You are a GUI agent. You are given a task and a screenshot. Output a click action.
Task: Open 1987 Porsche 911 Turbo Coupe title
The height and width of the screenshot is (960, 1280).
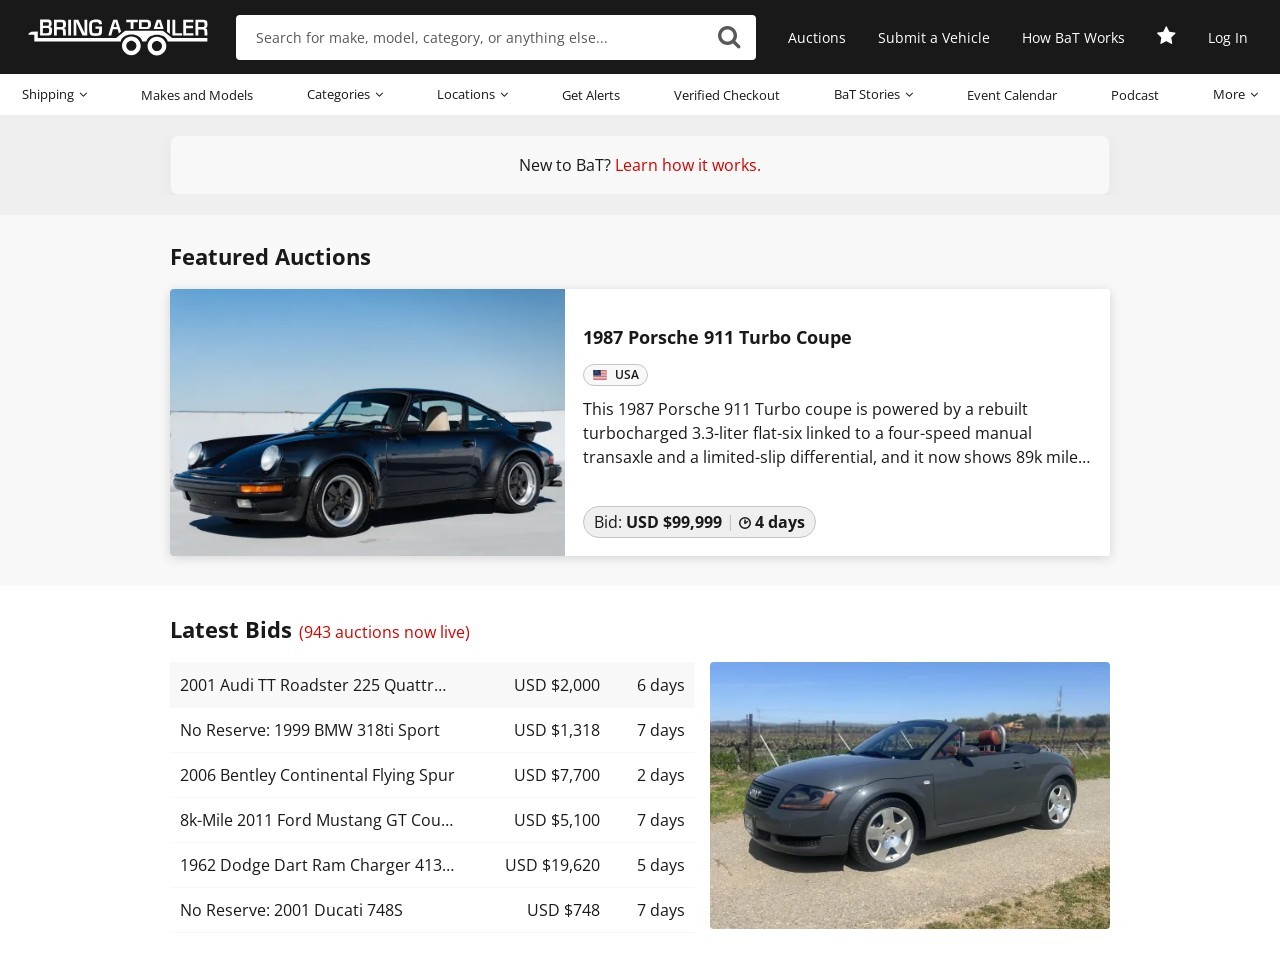click(x=717, y=337)
